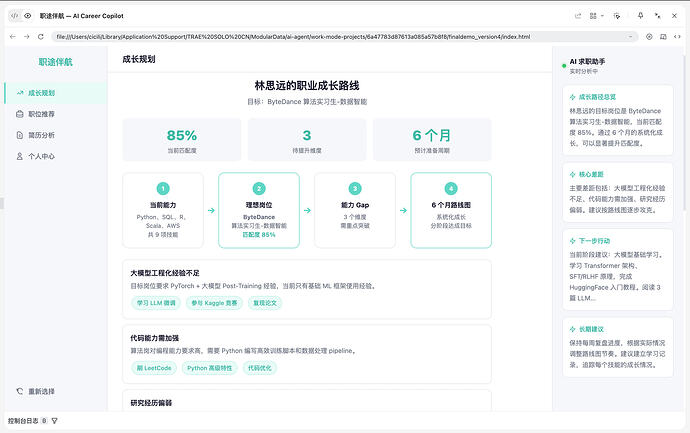Image resolution: width=690 pixels, height=433 pixels.
Task: Click the sparkle icon beside 核心差距
Action: point(573,174)
